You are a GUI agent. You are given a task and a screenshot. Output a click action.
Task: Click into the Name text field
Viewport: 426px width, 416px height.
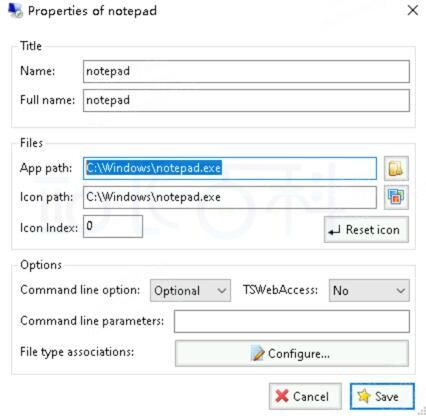click(246, 71)
